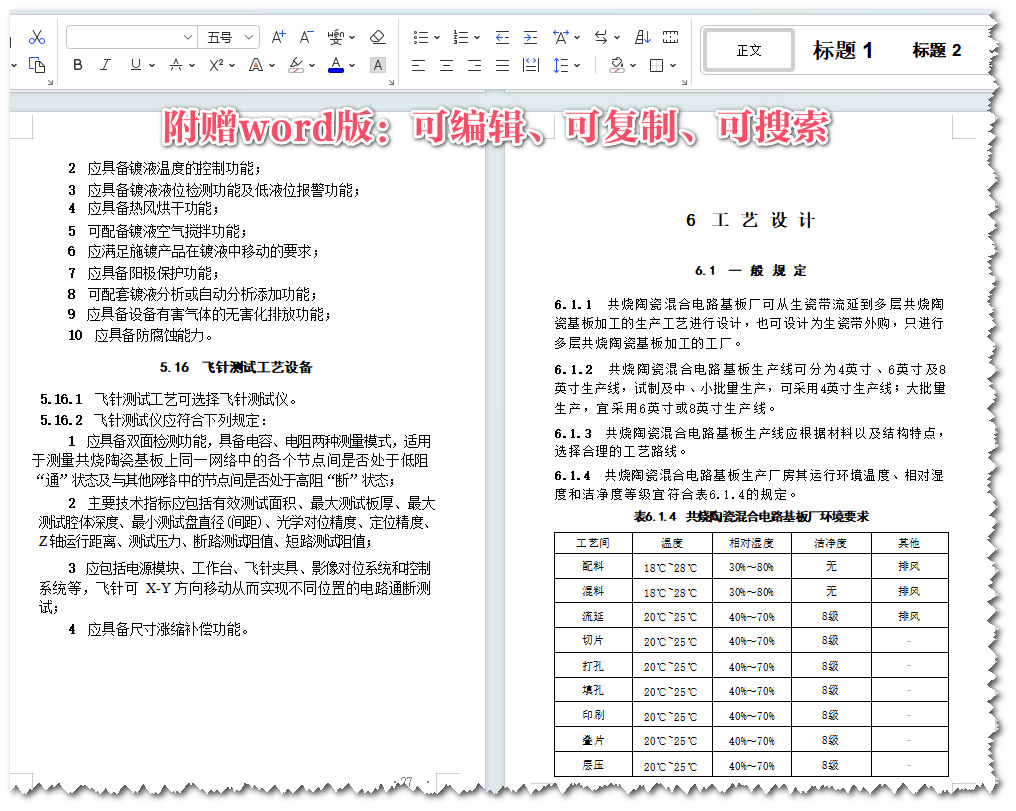The width and height of the screenshot is (1016, 811).
Task: Toggle bold formatting on selected text
Action: point(78,66)
